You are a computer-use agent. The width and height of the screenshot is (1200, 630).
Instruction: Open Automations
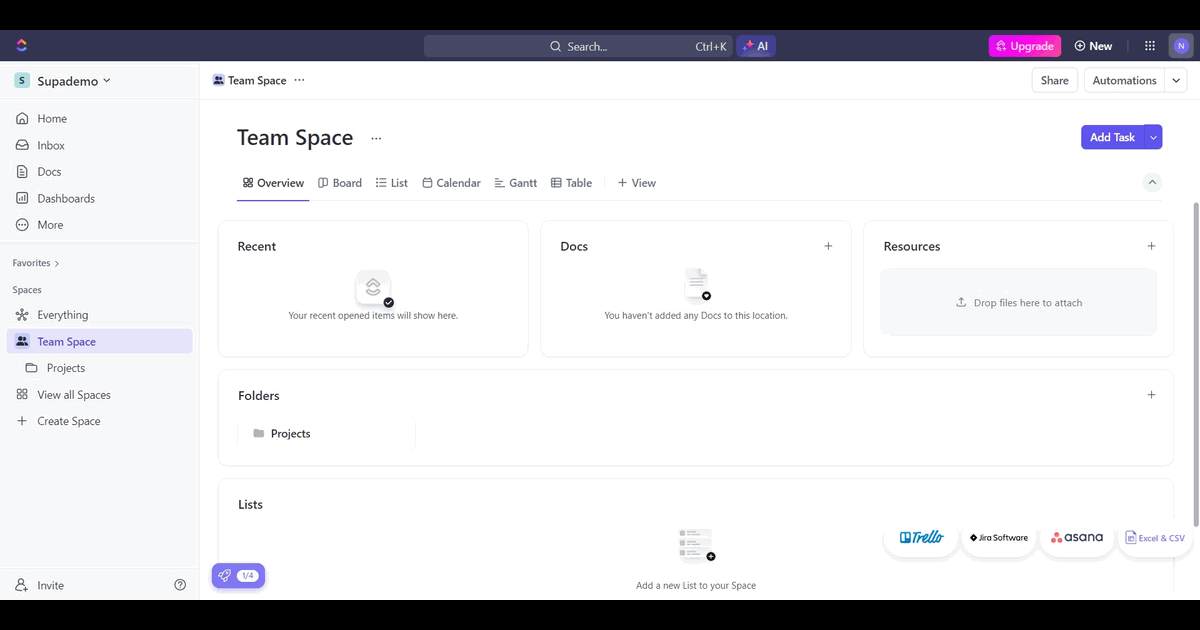(x=1124, y=81)
